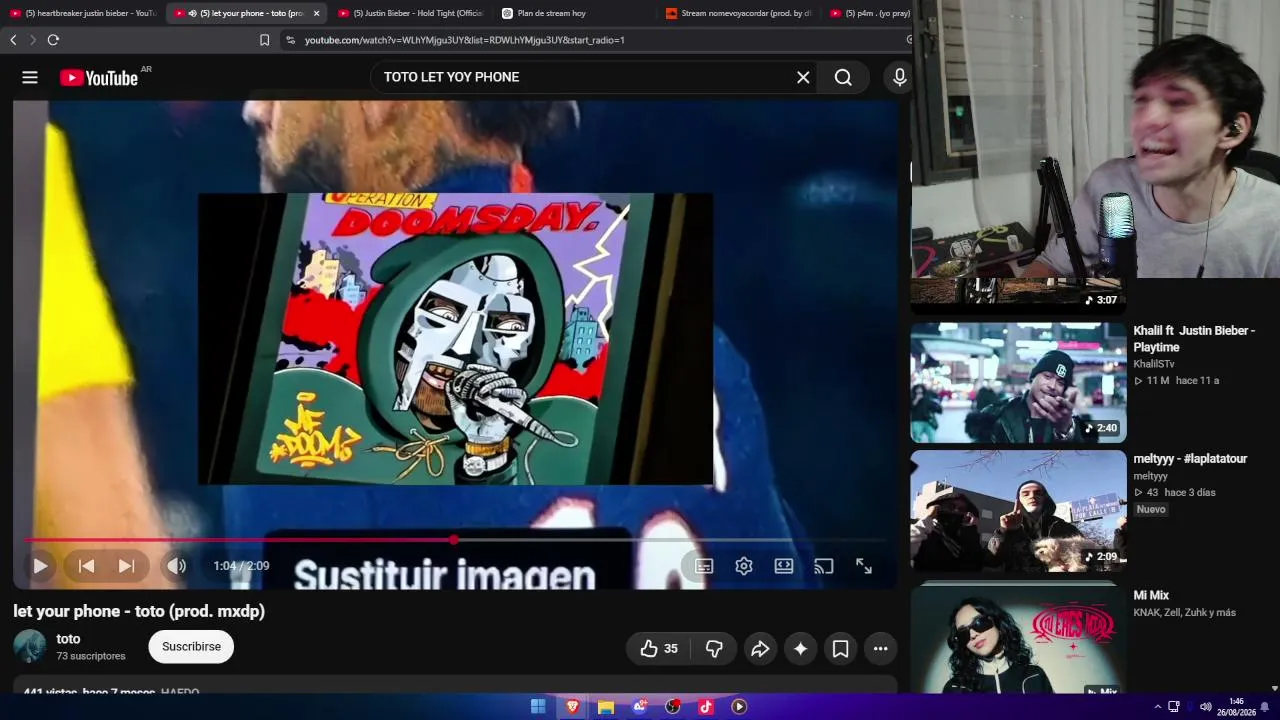Viewport: 1280px width, 720px height.
Task: Save the video with the bookmark icon
Action: coord(840,649)
